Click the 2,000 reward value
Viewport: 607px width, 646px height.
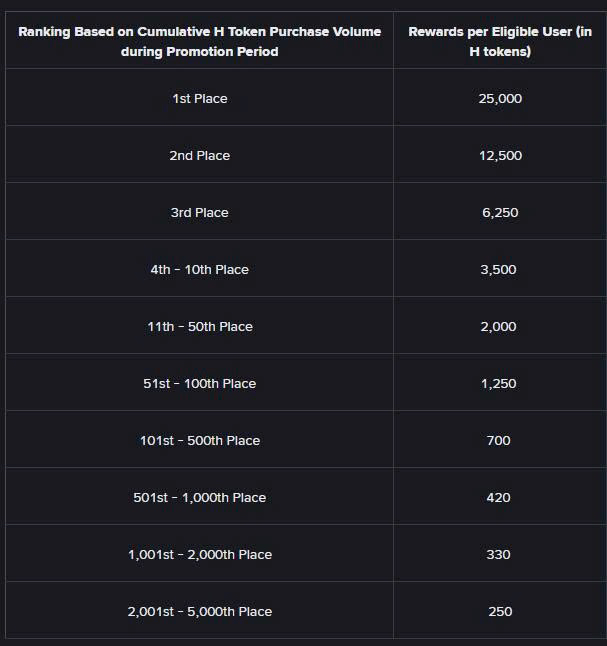pos(499,327)
